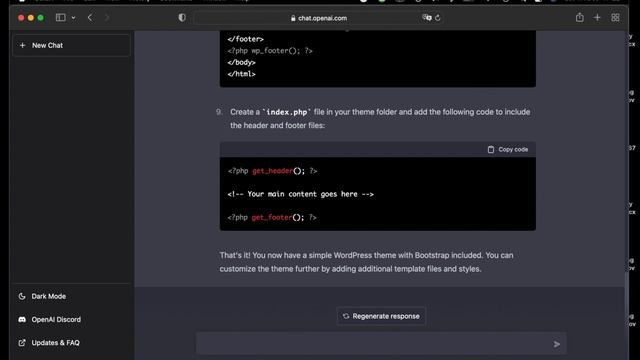Click Regenerate response button
This screenshot has width=640, height=360.
[381, 316]
